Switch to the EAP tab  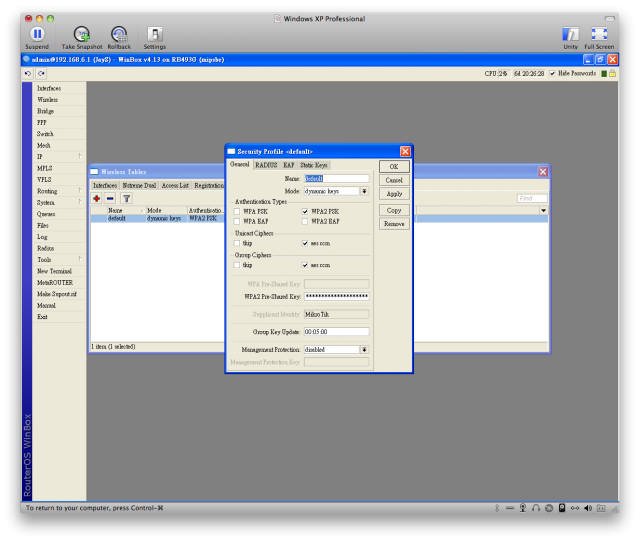(x=289, y=165)
